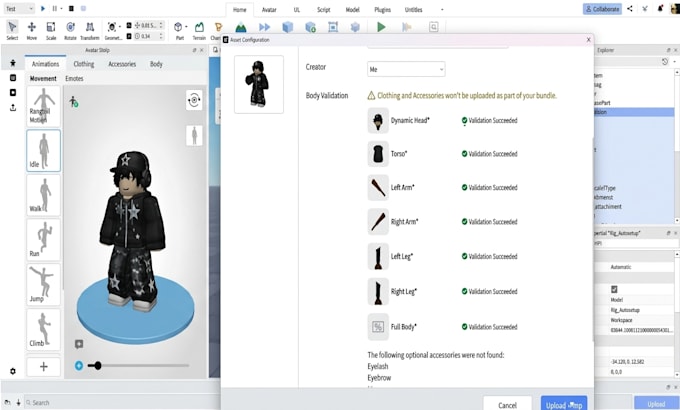Click the blue cube toolbar icon
The image size is (680, 410).
coord(288,27)
